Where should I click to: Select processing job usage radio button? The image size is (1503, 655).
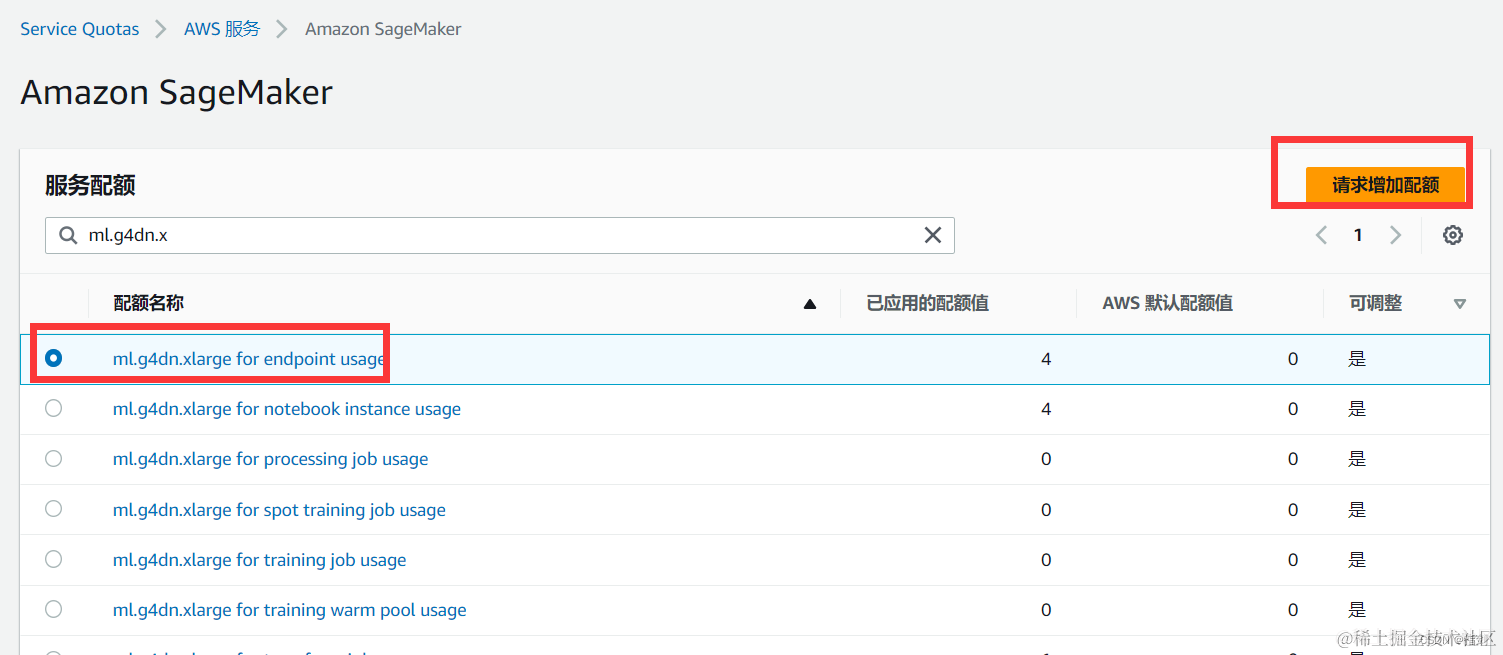tap(54, 458)
